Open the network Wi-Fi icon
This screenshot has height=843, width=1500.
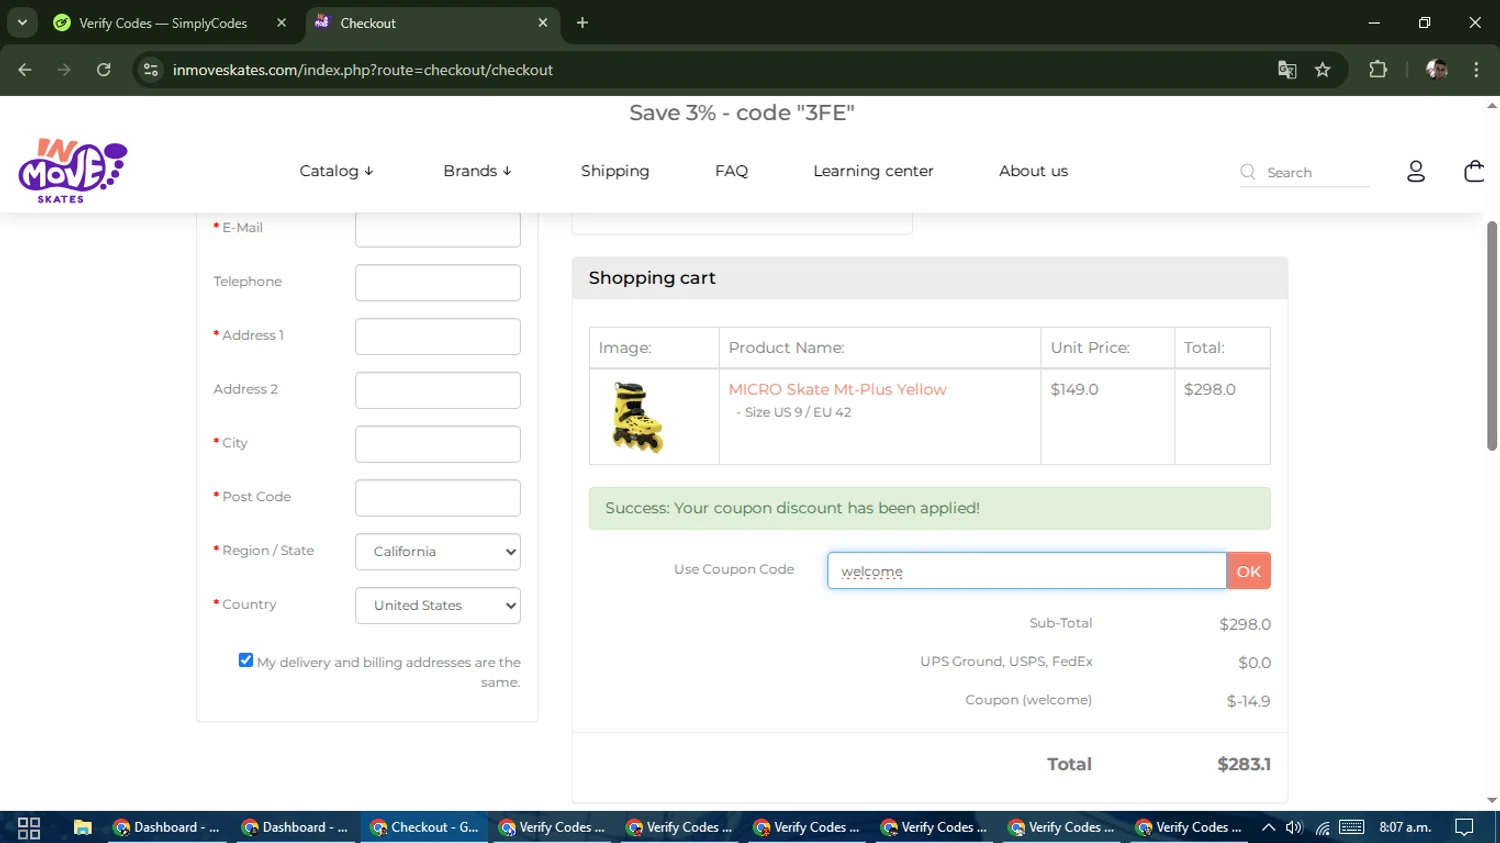(1322, 827)
